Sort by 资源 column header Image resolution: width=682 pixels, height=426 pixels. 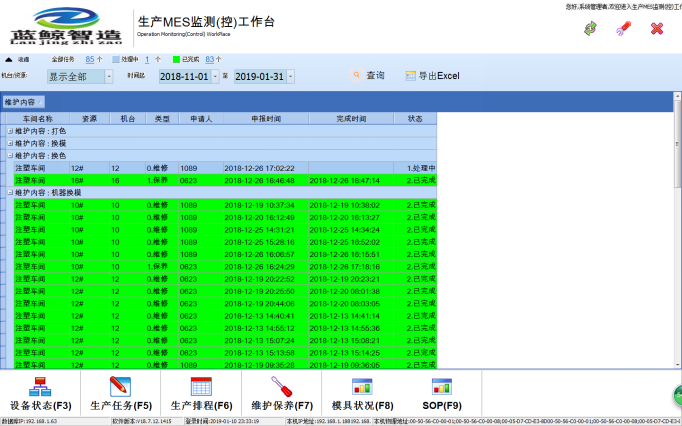coord(90,119)
